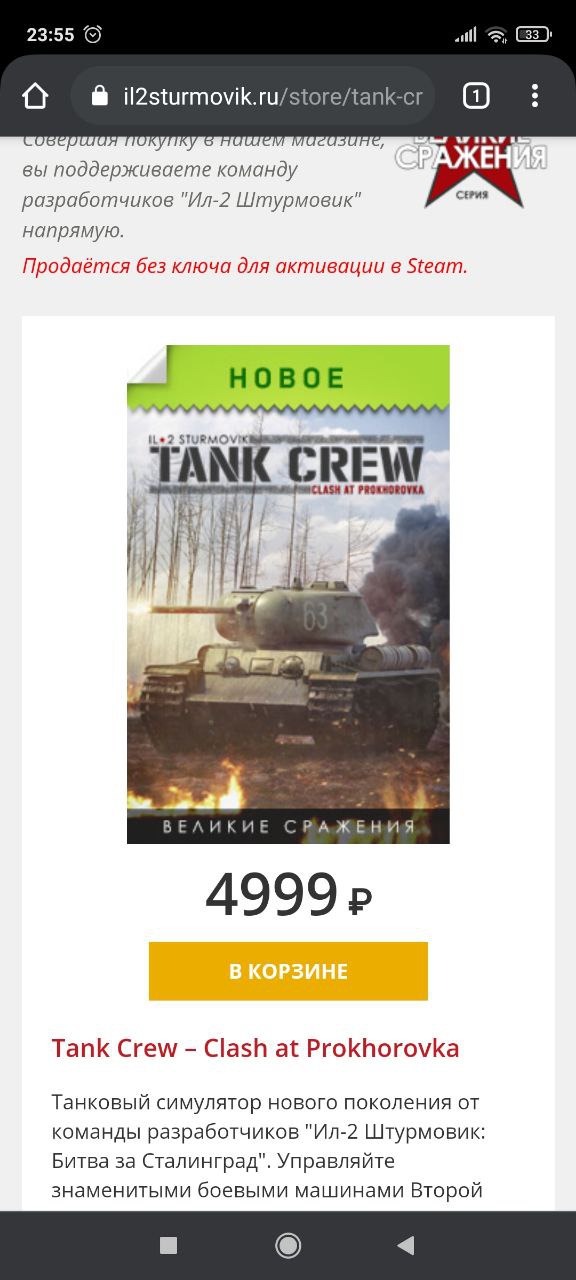This screenshot has width=576, height=1280.
Task: Tap the browser home icon
Action: tap(35, 96)
